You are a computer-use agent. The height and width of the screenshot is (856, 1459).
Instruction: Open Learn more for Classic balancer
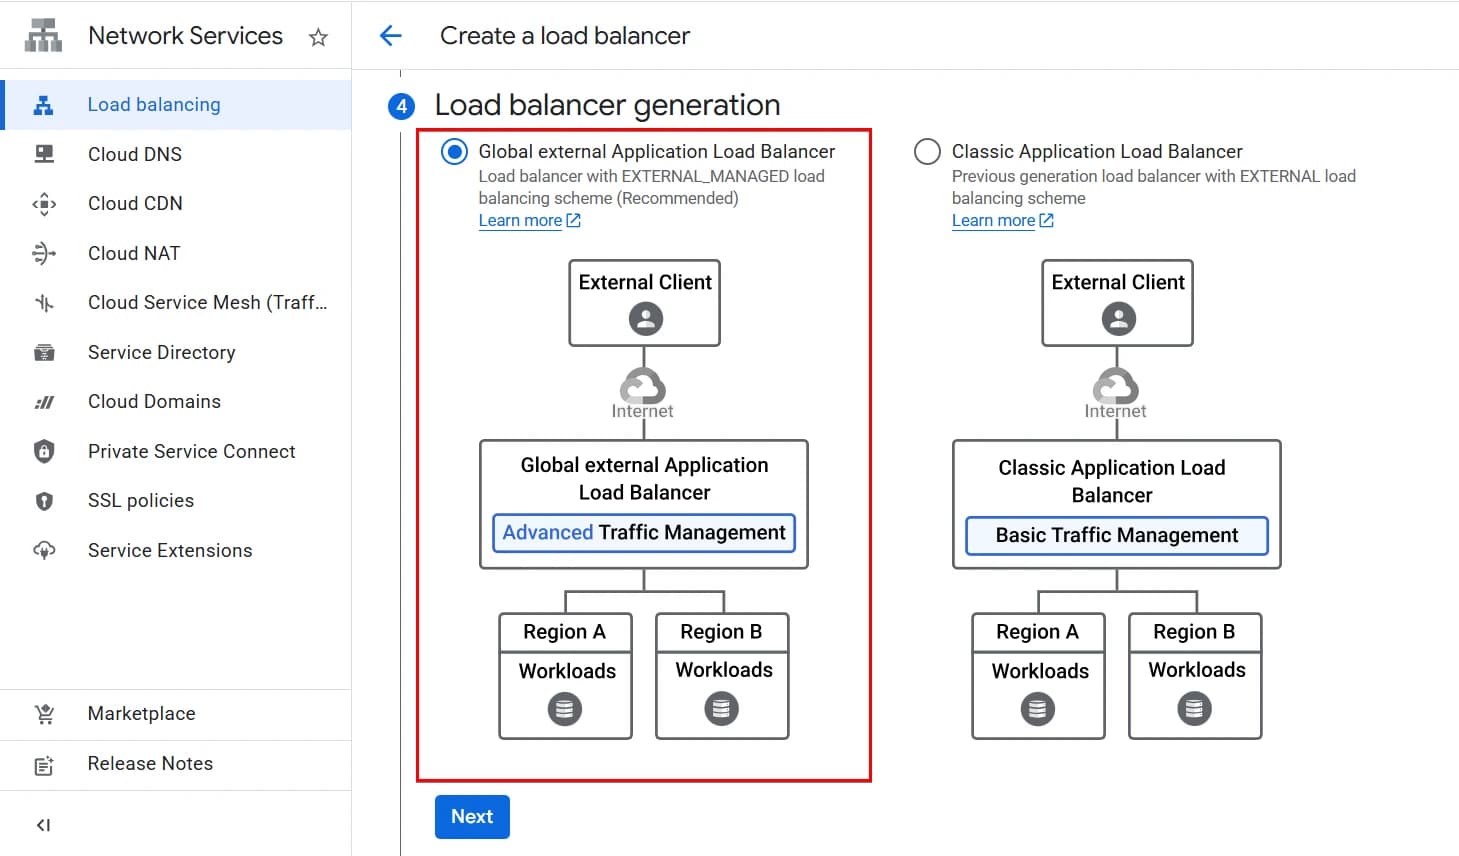click(x=994, y=220)
